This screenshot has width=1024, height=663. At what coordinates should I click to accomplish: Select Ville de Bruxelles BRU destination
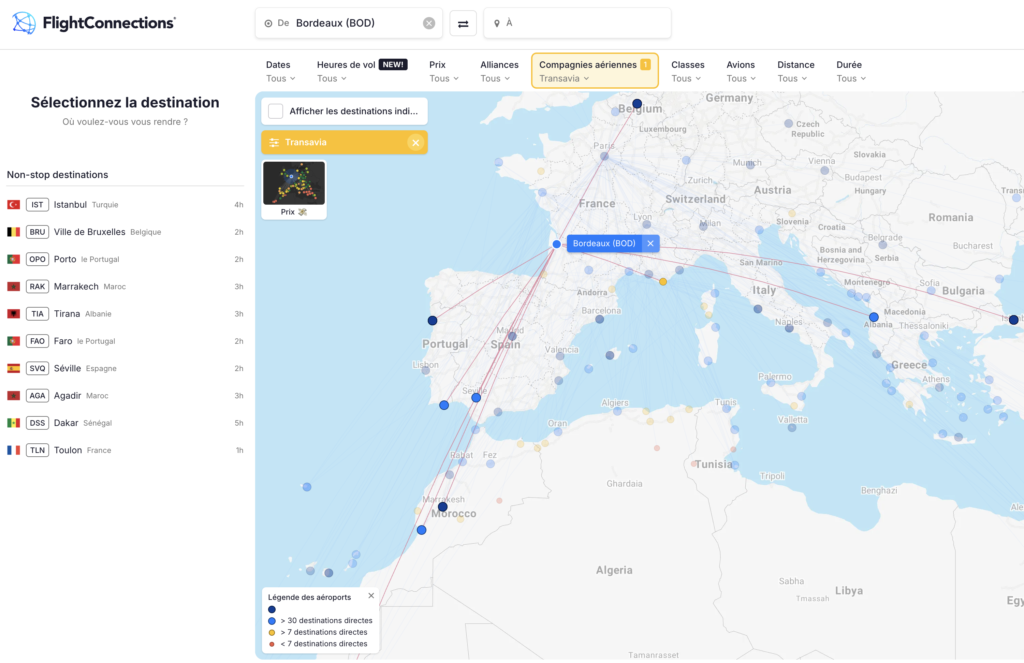coord(125,232)
